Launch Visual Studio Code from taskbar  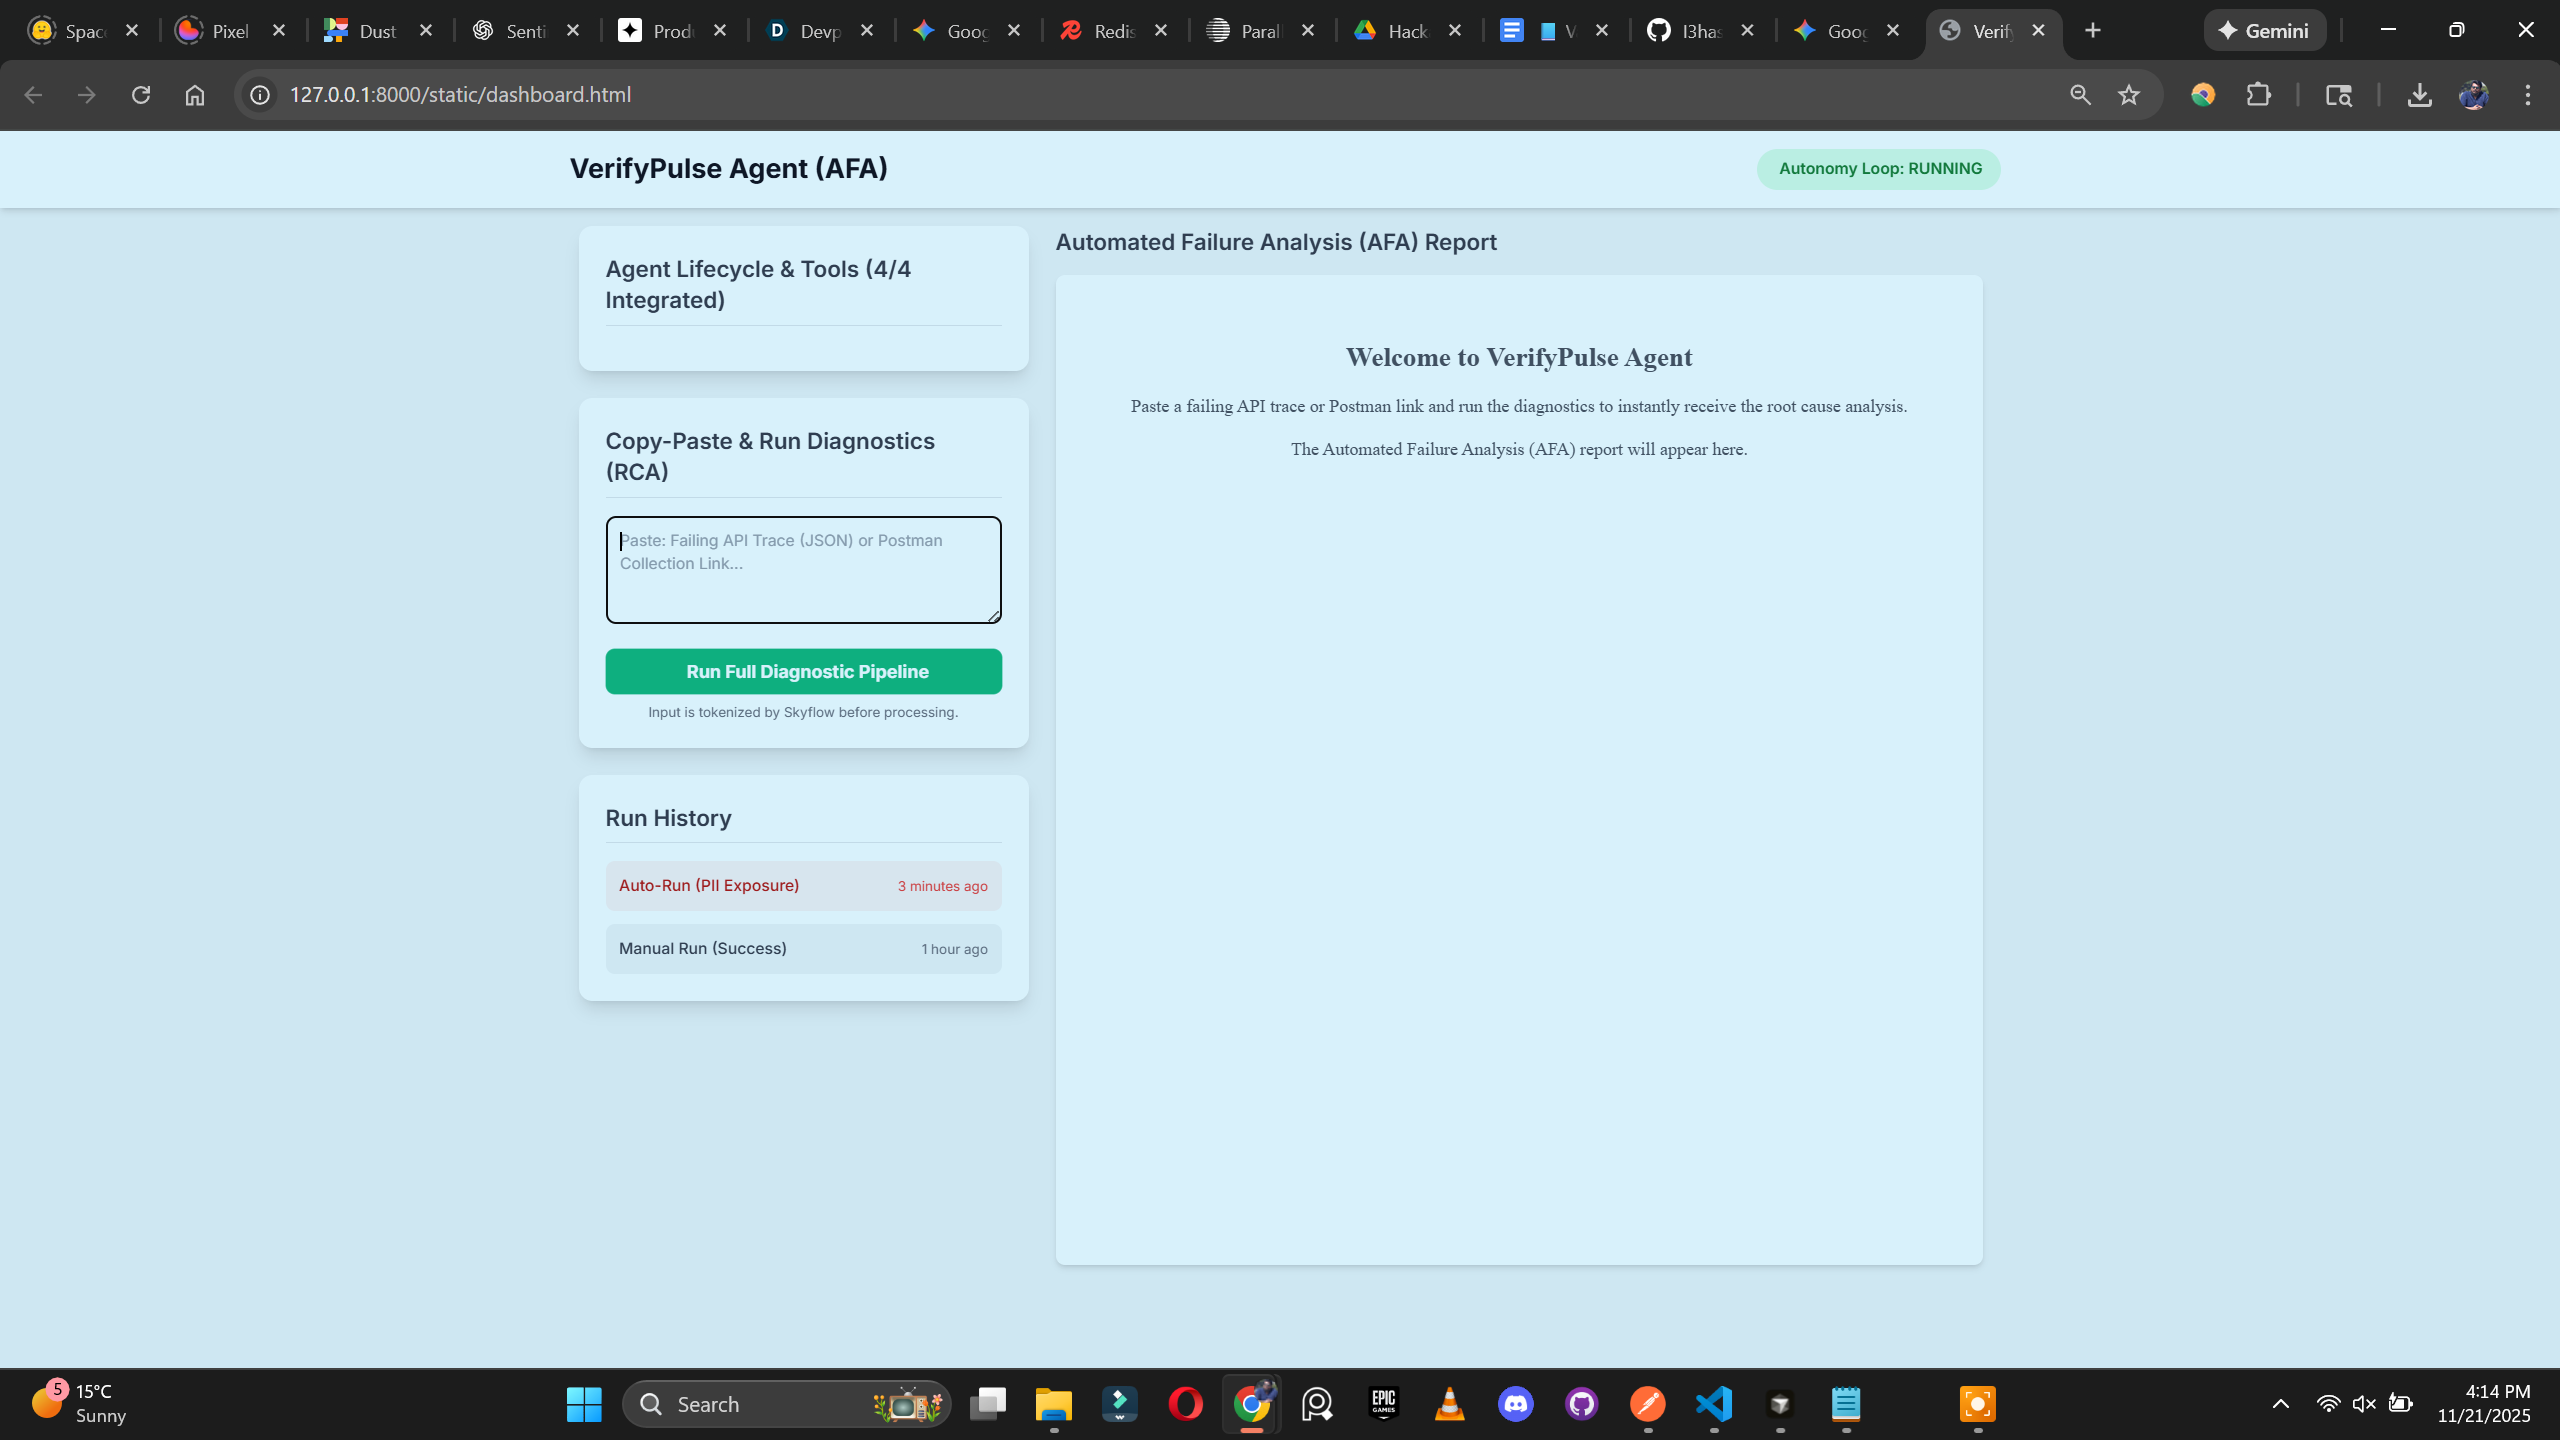(x=1714, y=1404)
